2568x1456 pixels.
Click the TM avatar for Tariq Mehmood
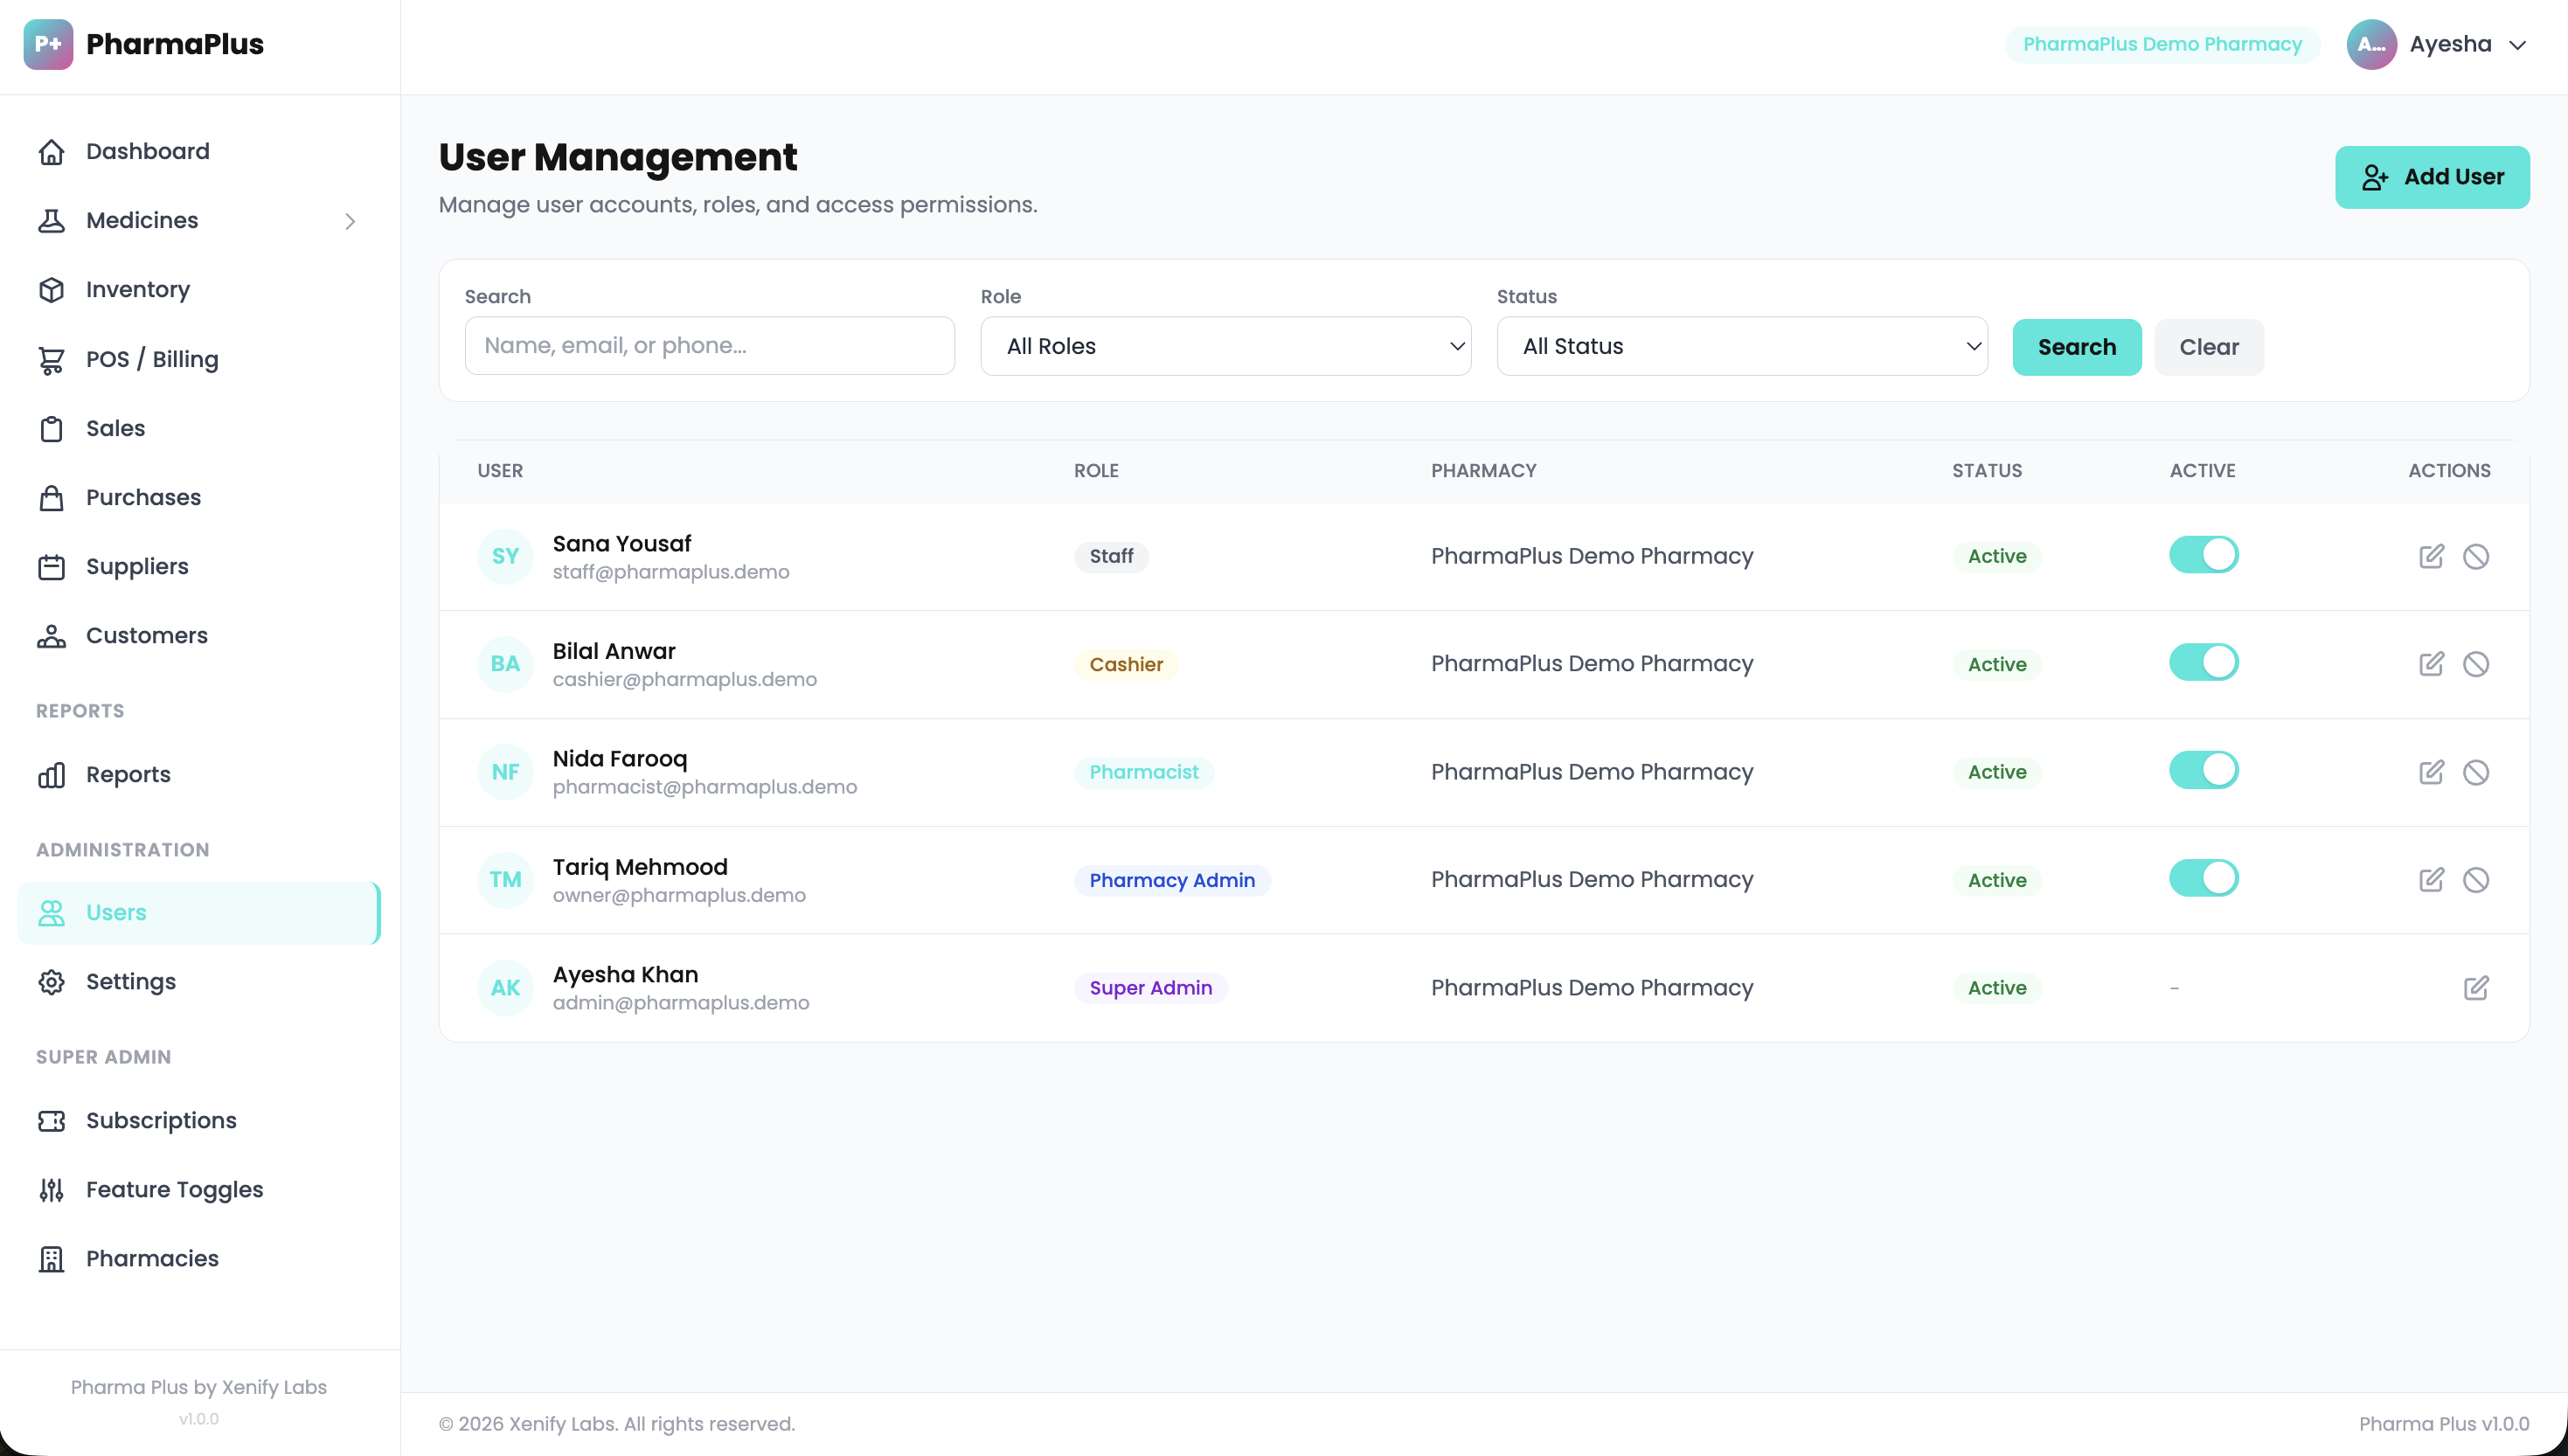(505, 880)
